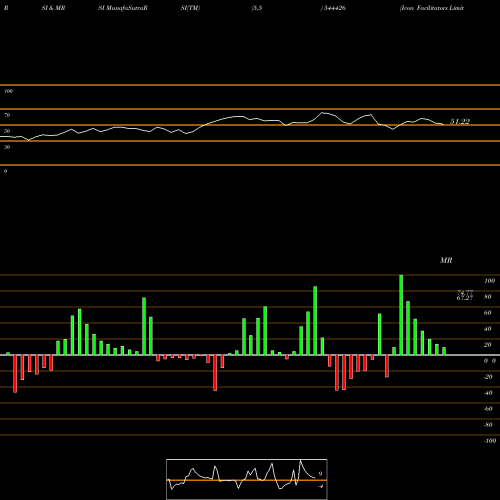
Task: Click the 'Icon Facilitators Limit' company name
Action: [x=432, y=8]
